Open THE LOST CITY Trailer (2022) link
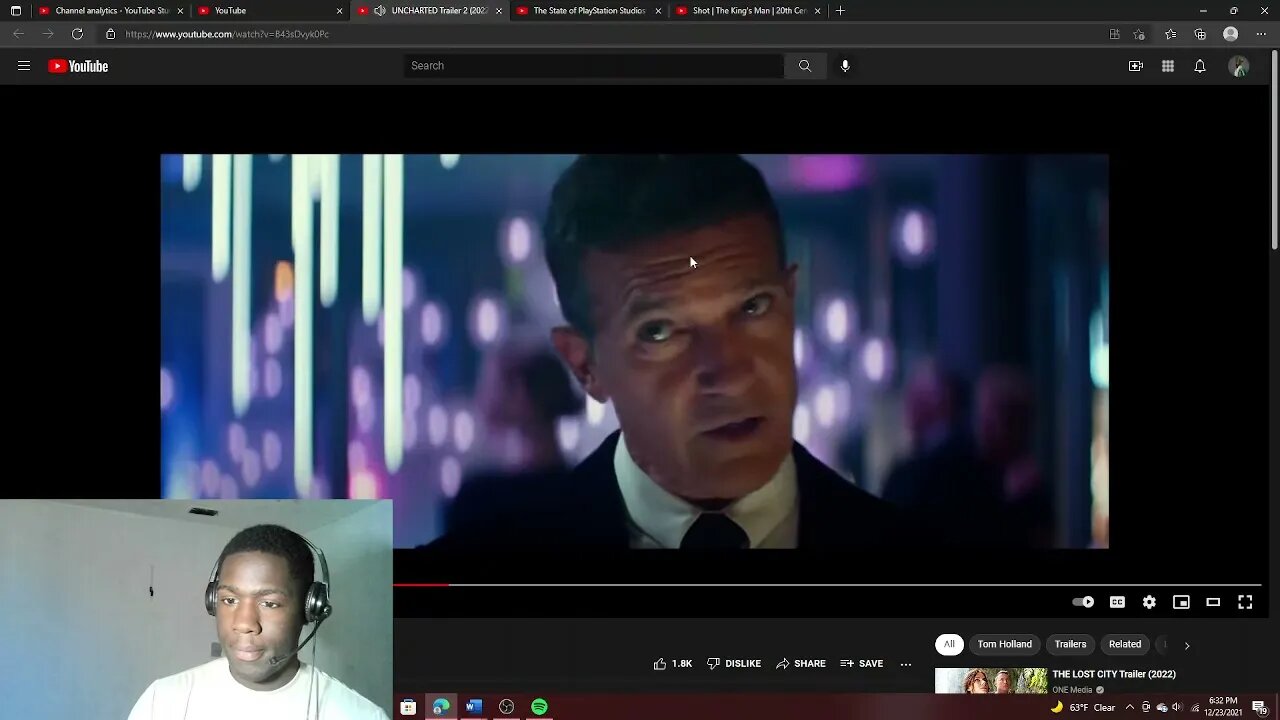1280x720 pixels. 1114,674
